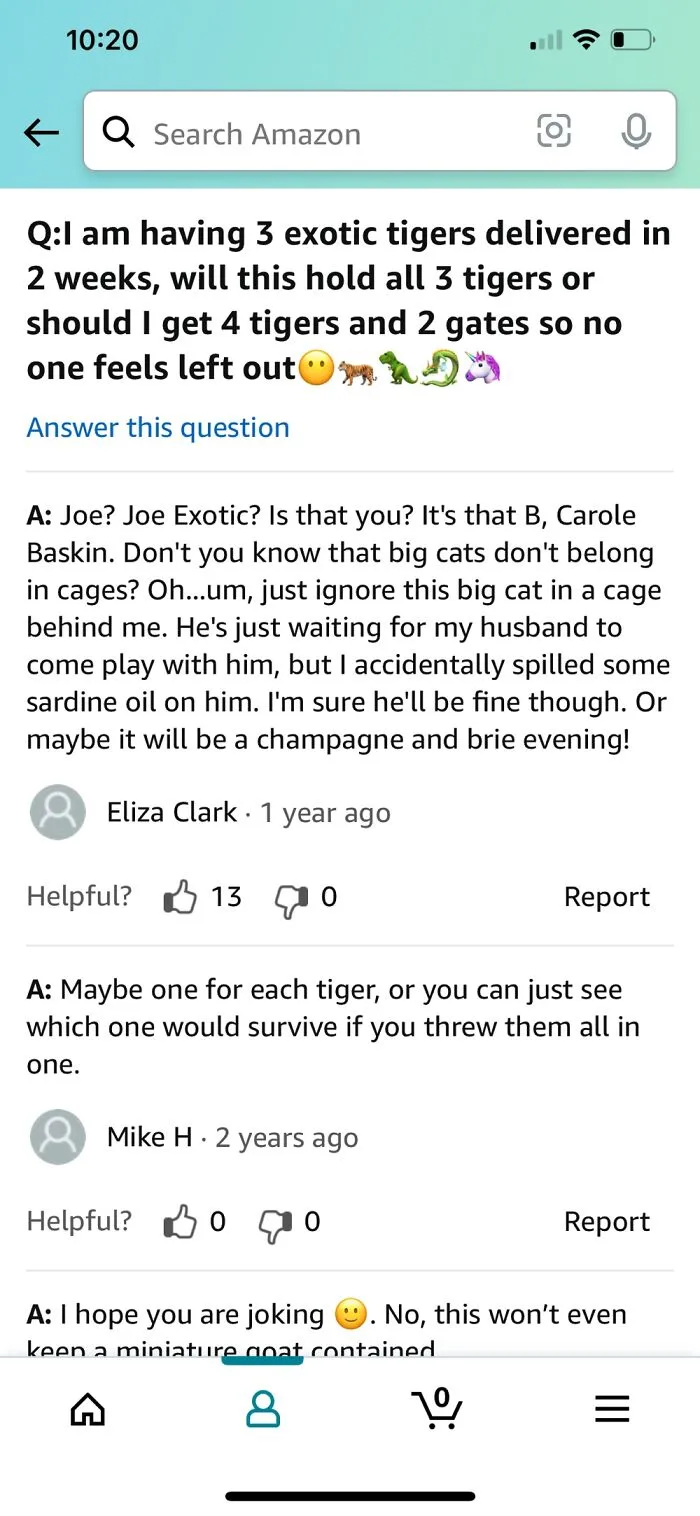Report Eliza Clark's answer
Viewport: 700px width, 1516px height.
pos(607,897)
